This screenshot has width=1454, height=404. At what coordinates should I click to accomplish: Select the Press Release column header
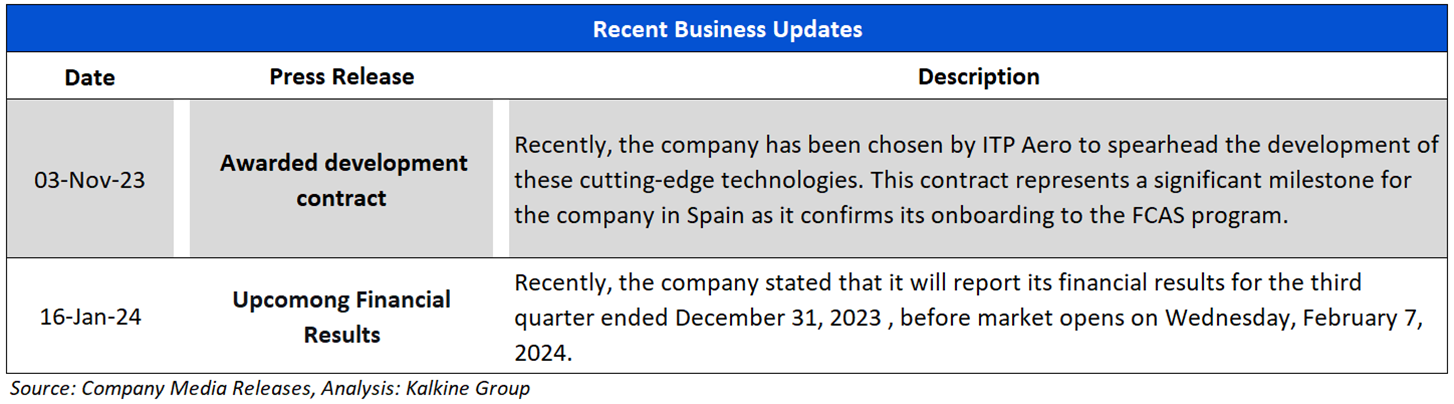[341, 77]
